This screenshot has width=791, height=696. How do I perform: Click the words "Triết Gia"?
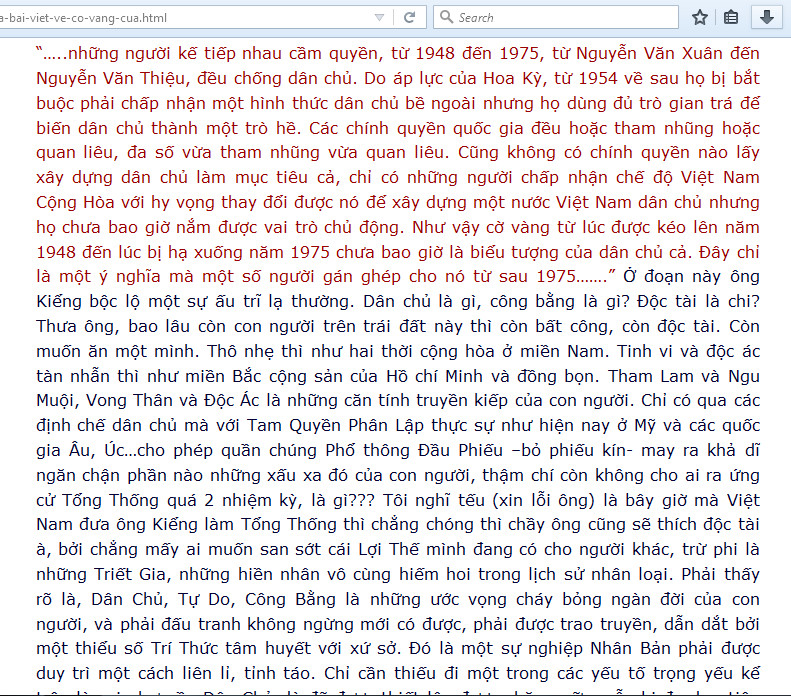coord(132,574)
